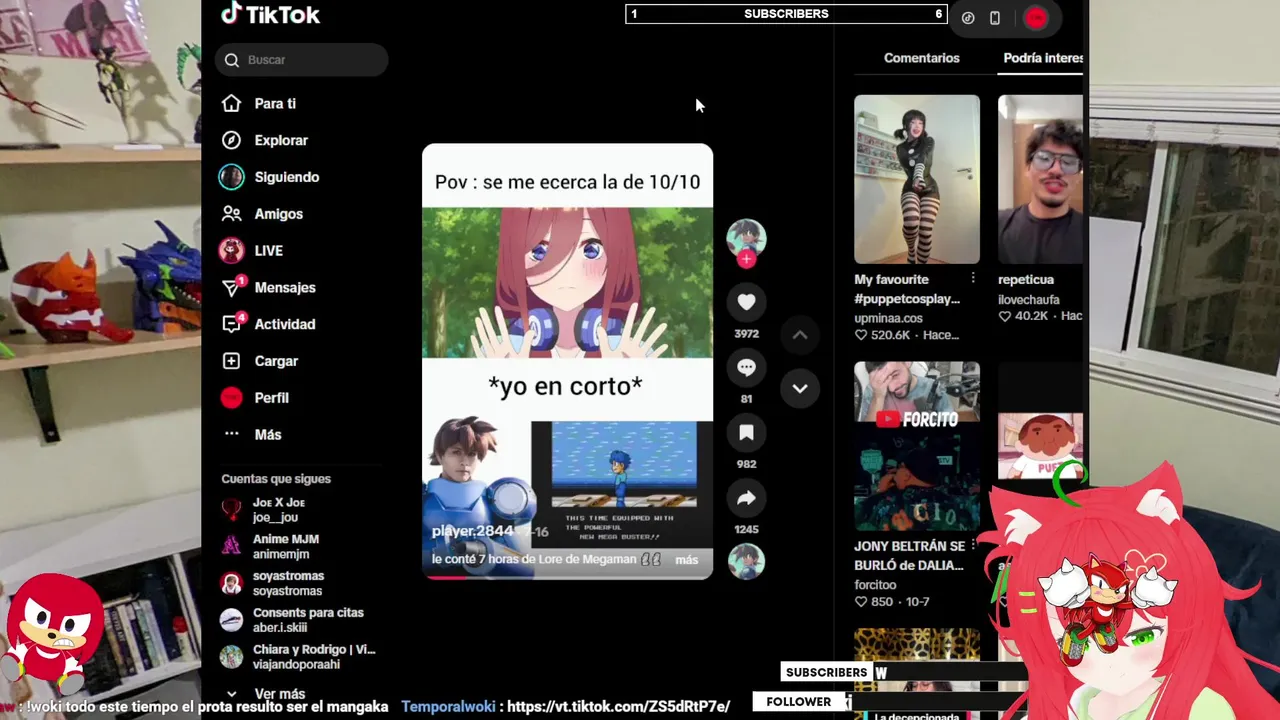Click the Cuentas que sigues heading
Viewport: 1280px width, 720px height.
pos(276,479)
